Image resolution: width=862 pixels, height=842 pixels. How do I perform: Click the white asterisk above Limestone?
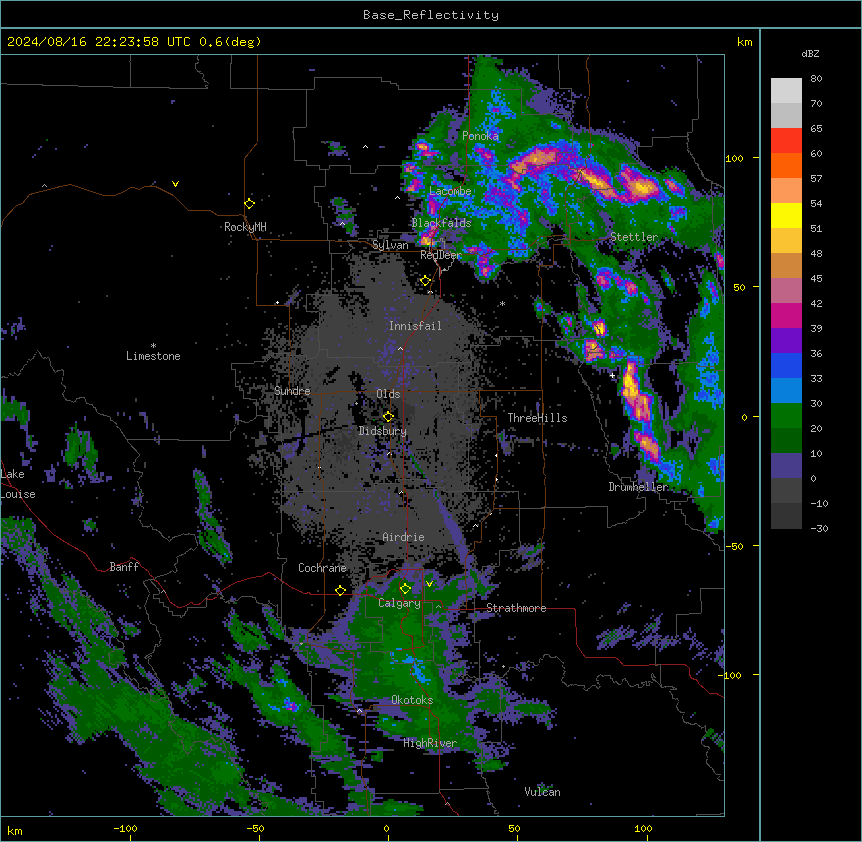153,346
